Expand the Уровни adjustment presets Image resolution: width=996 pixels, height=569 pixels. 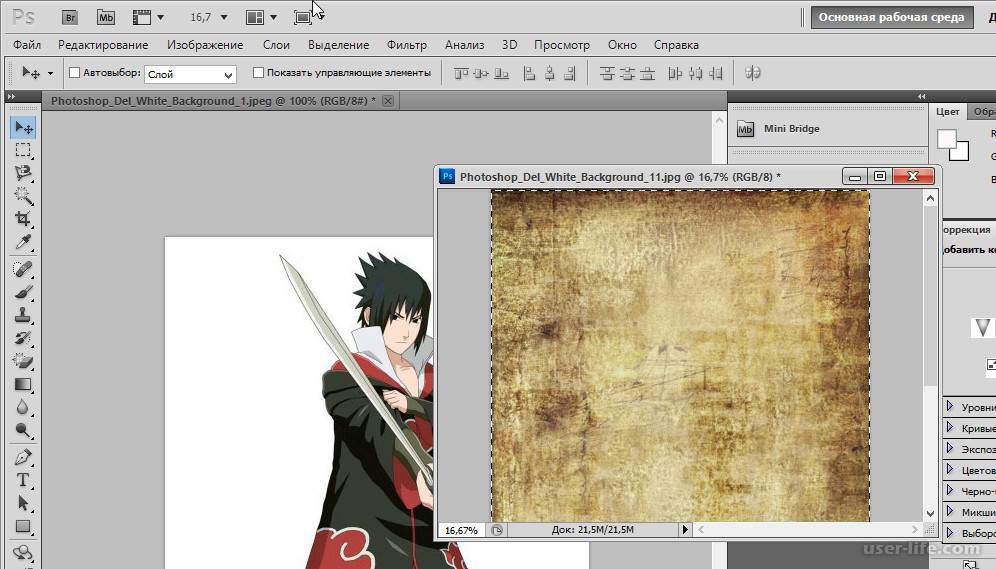point(950,407)
